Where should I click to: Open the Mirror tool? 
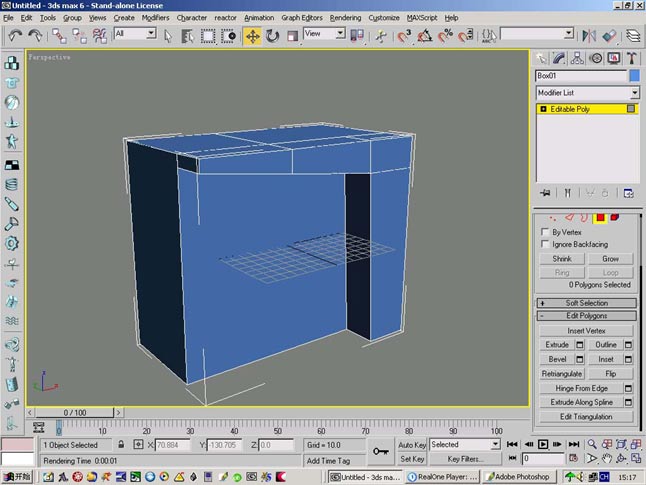pos(589,36)
